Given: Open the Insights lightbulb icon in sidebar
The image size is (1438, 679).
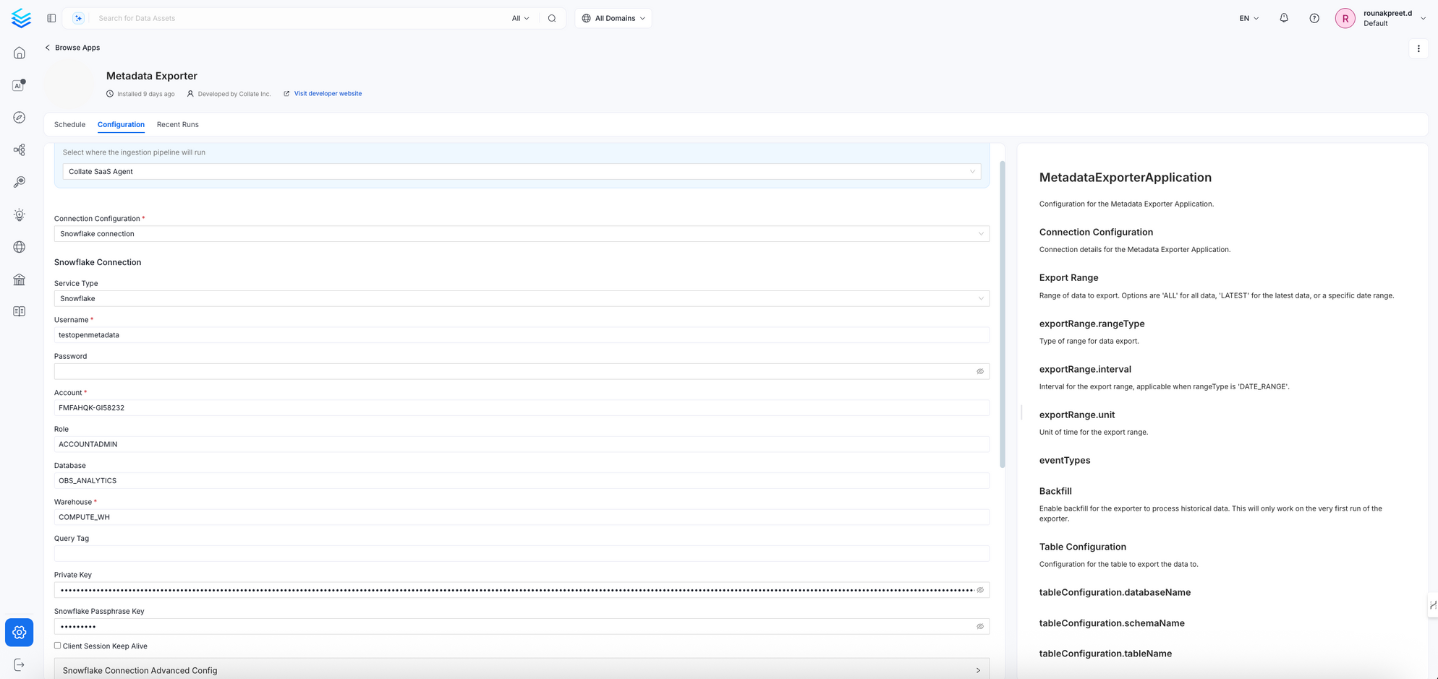Looking at the screenshot, I should coord(19,215).
